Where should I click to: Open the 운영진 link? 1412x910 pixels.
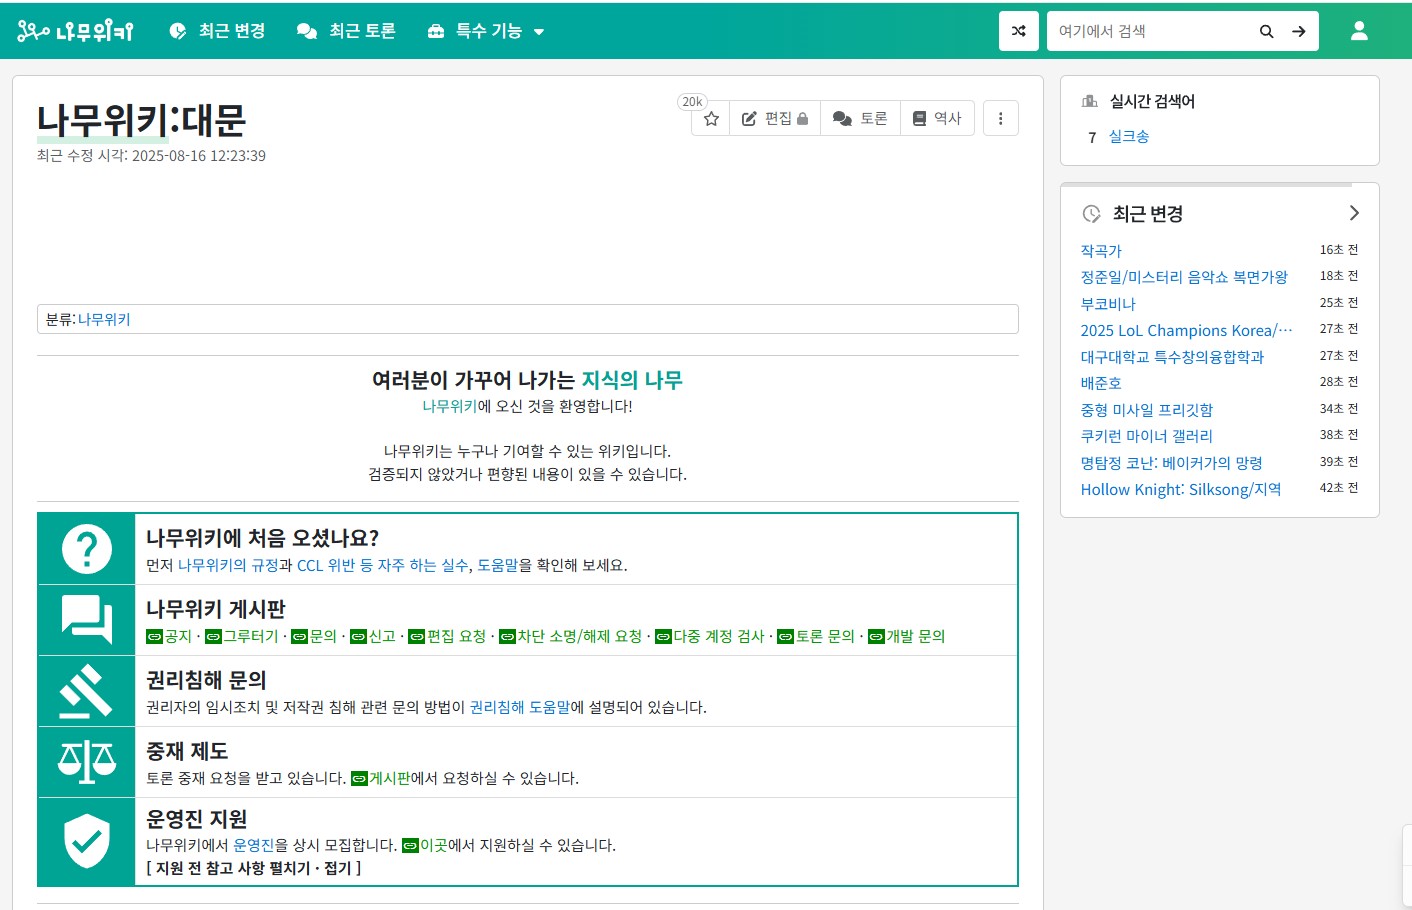pos(254,845)
